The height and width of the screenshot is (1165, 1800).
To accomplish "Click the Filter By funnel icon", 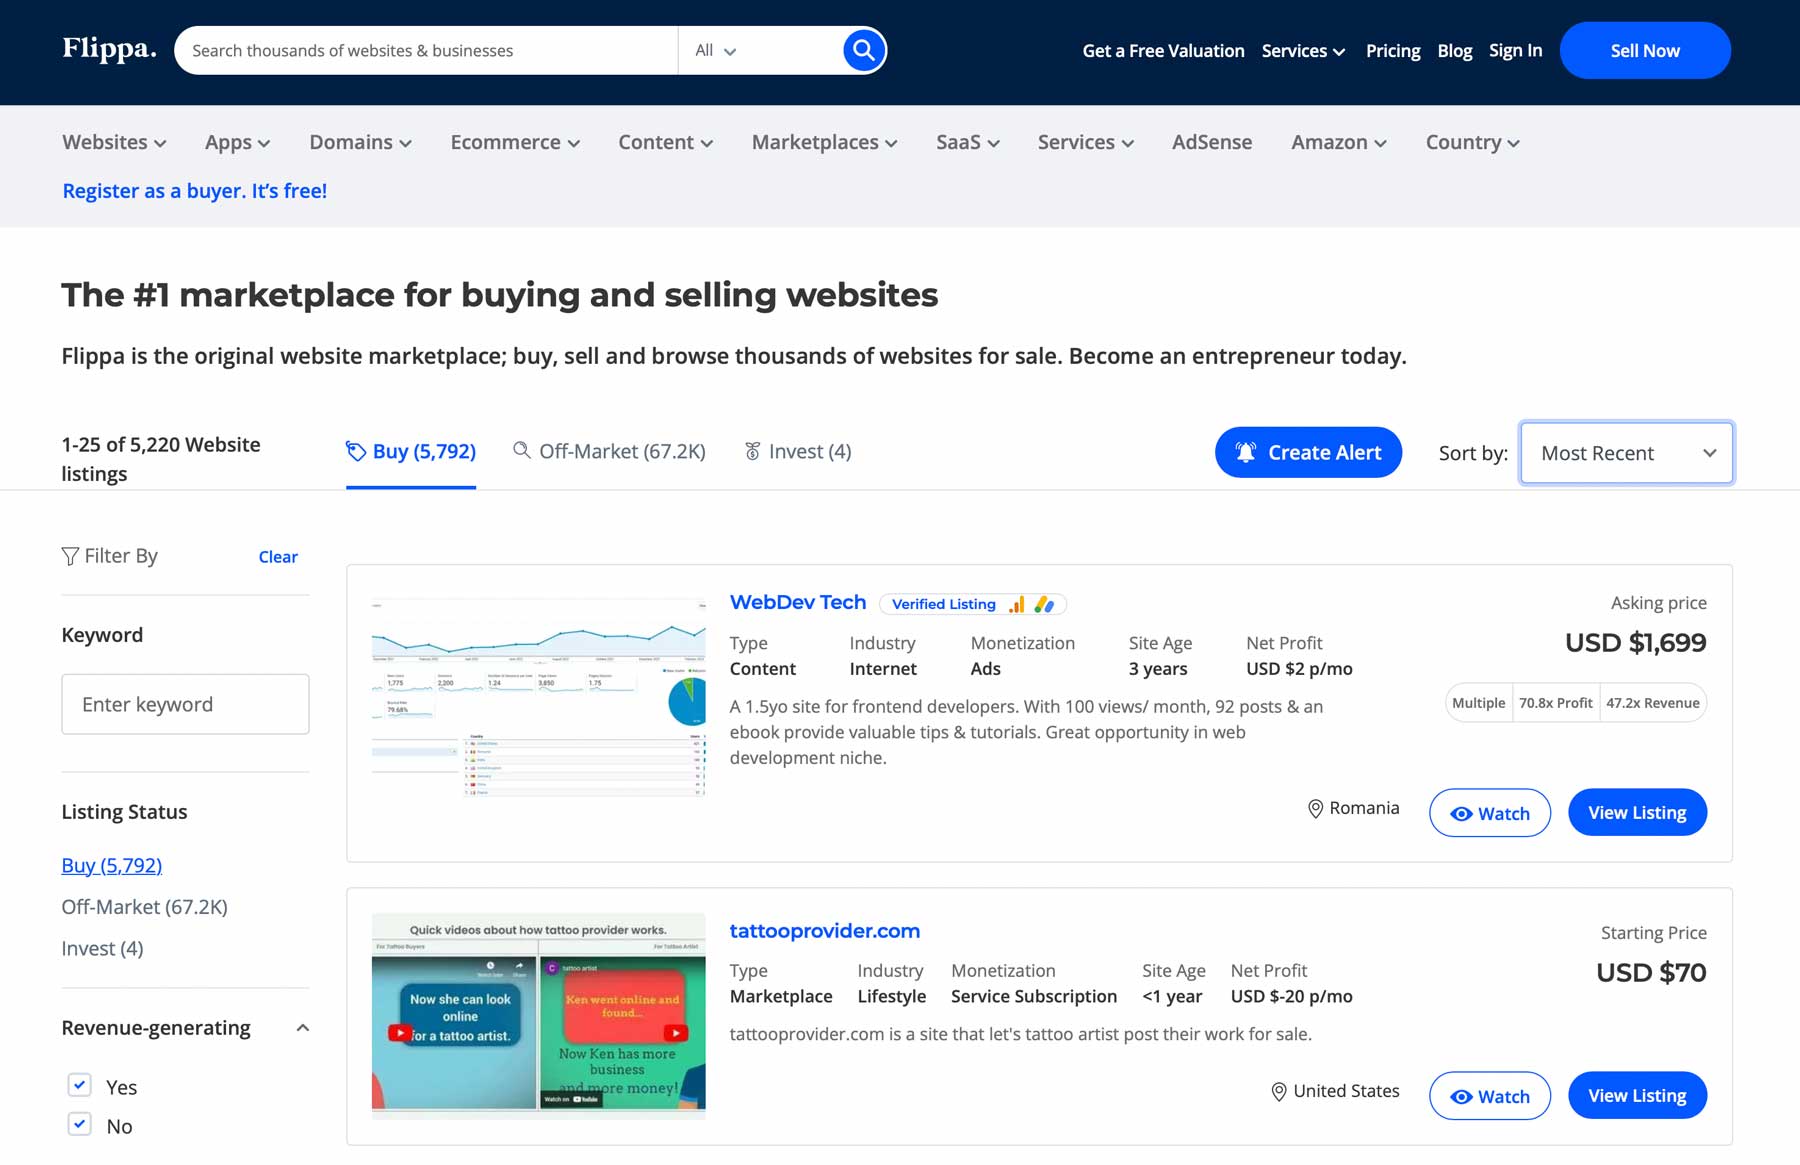I will [69, 556].
